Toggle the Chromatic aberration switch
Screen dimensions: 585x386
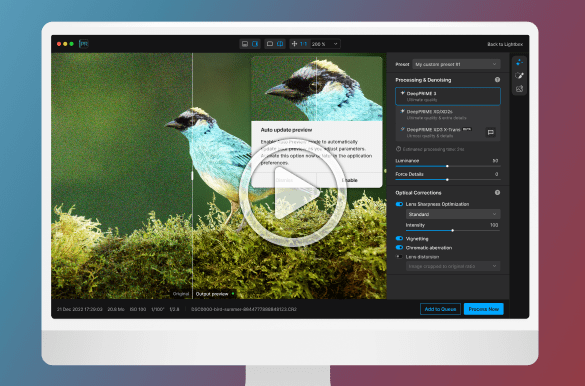tap(399, 247)
